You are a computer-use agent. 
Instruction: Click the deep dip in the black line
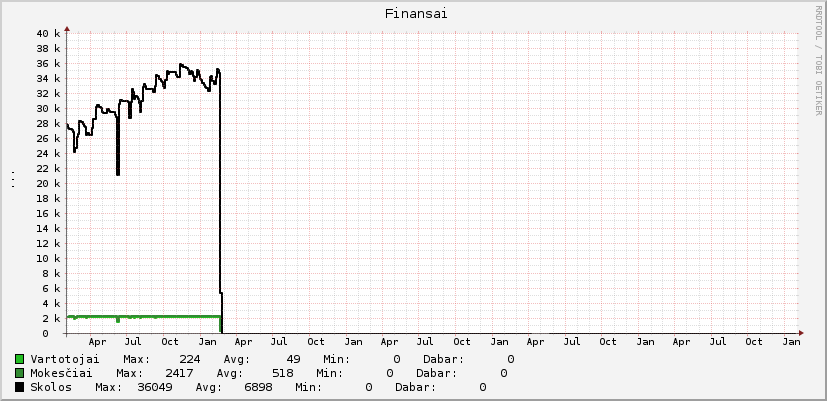click(x=118, y=172)
